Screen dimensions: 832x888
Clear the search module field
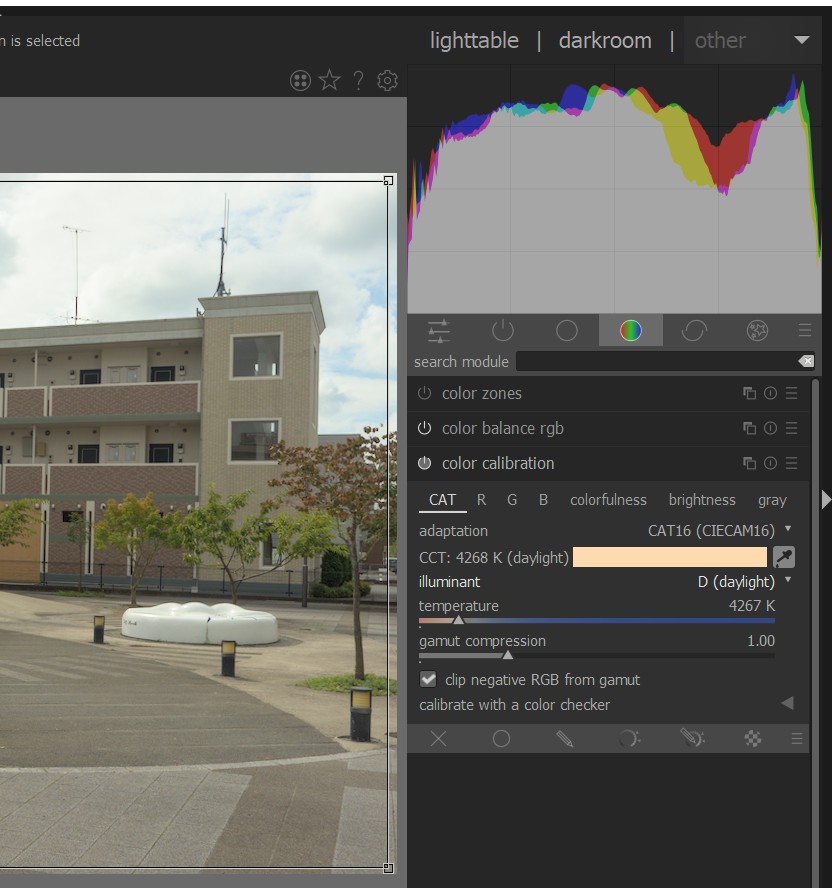pos(806,361)
